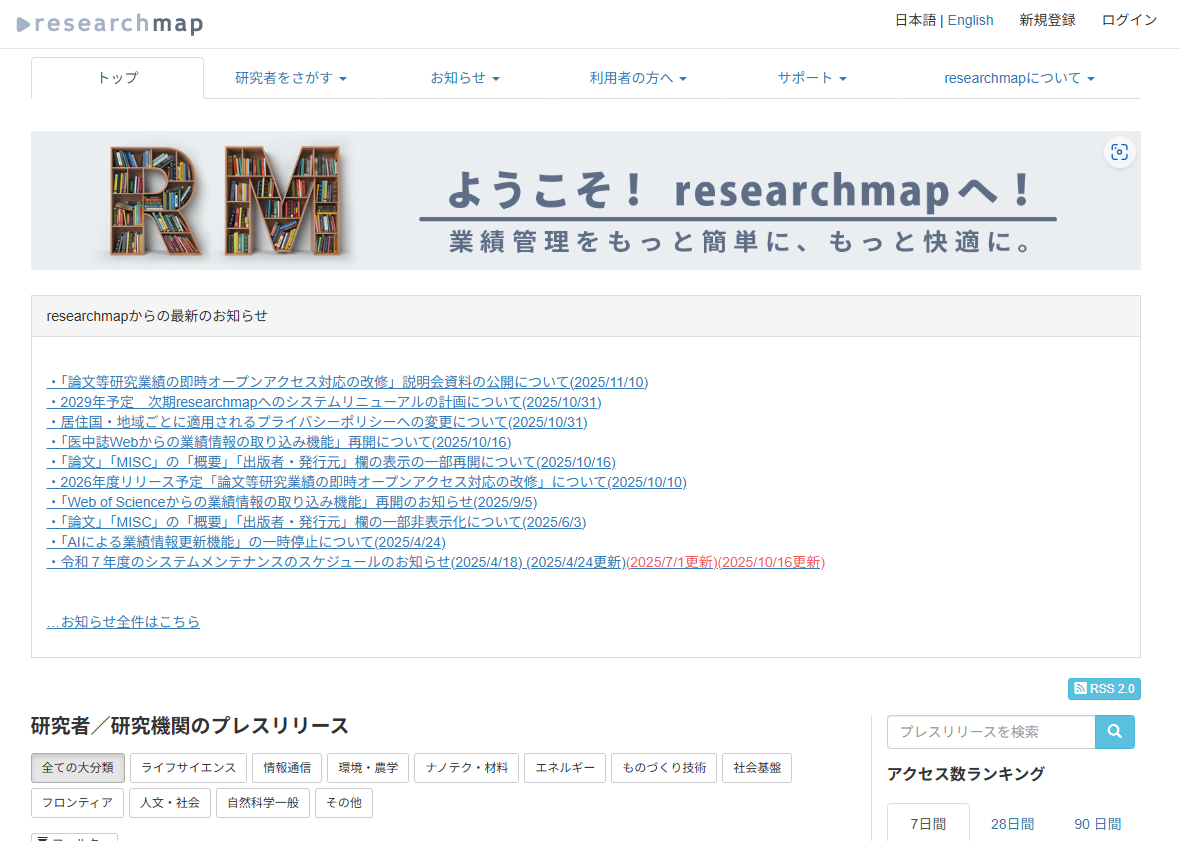Click the researchmap logo
This screenshot has width=1181, height=841.
click(x=110, y=24)
